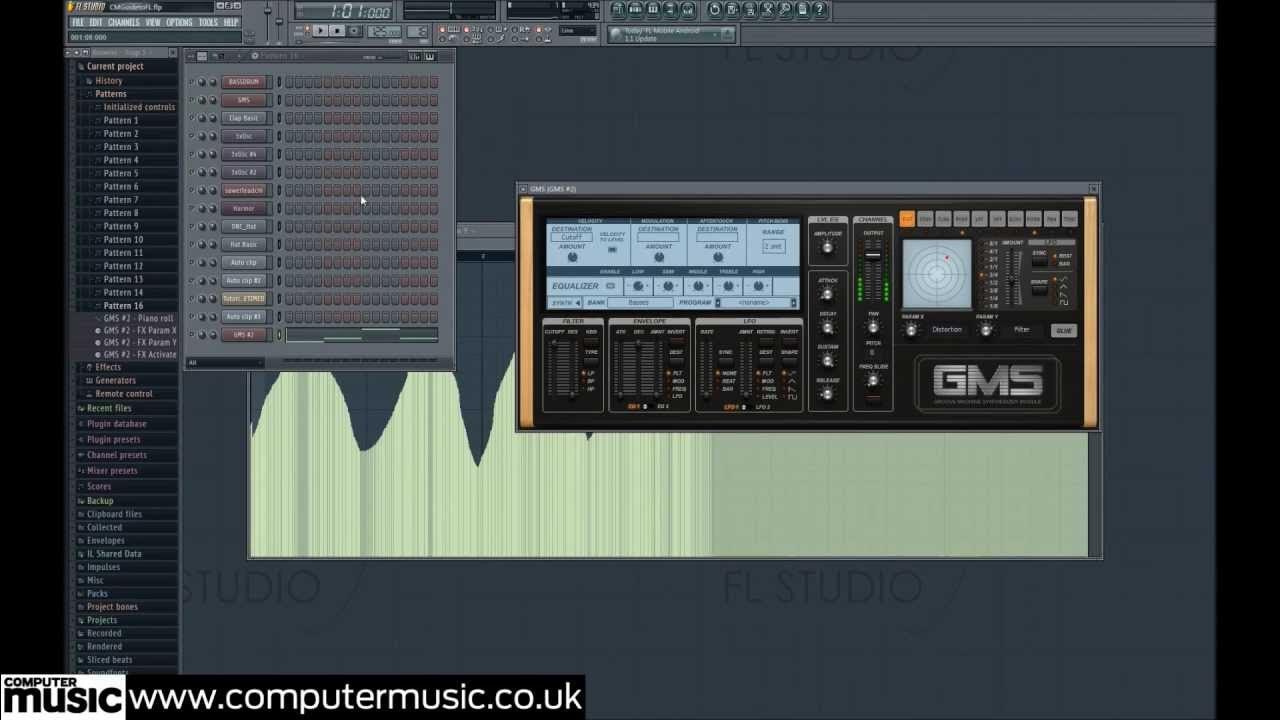
Task: Arm the transport Record button
Action: [354, 30]
